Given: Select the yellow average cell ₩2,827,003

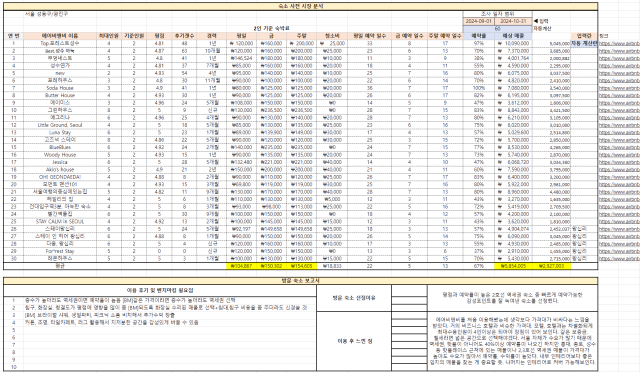Looking at the screenshot, I should pos(551,266).
